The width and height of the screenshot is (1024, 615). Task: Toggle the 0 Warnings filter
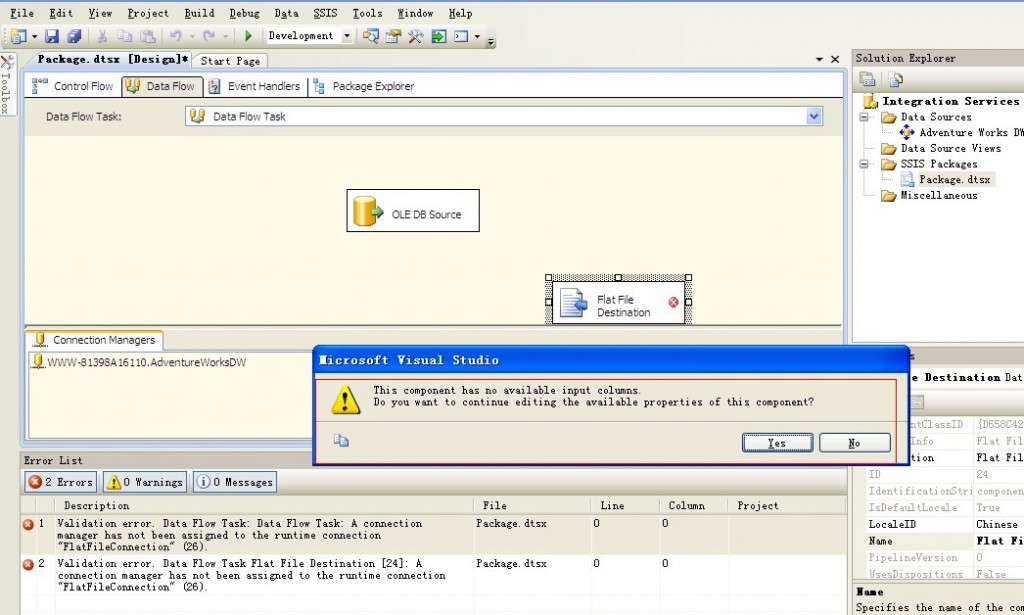point(145,482)
